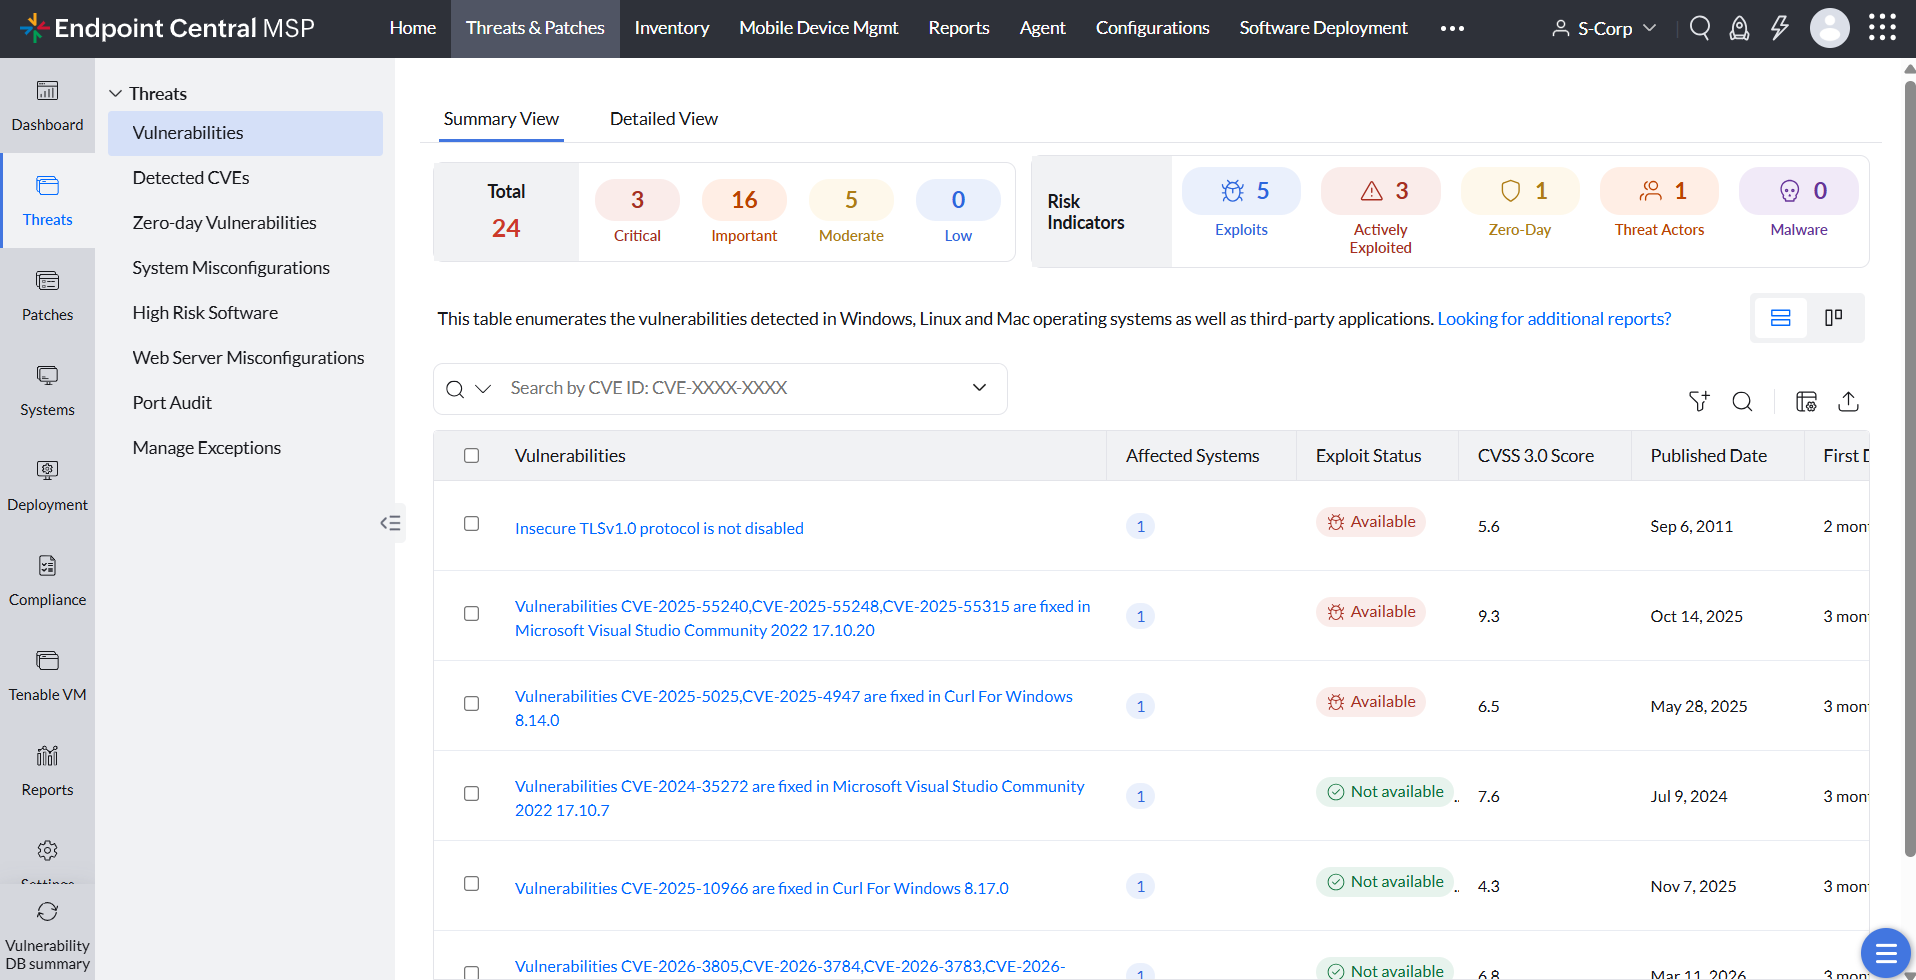Open the Compliance sidebar section
1916x980 pixels.
(x=47, y=580)
